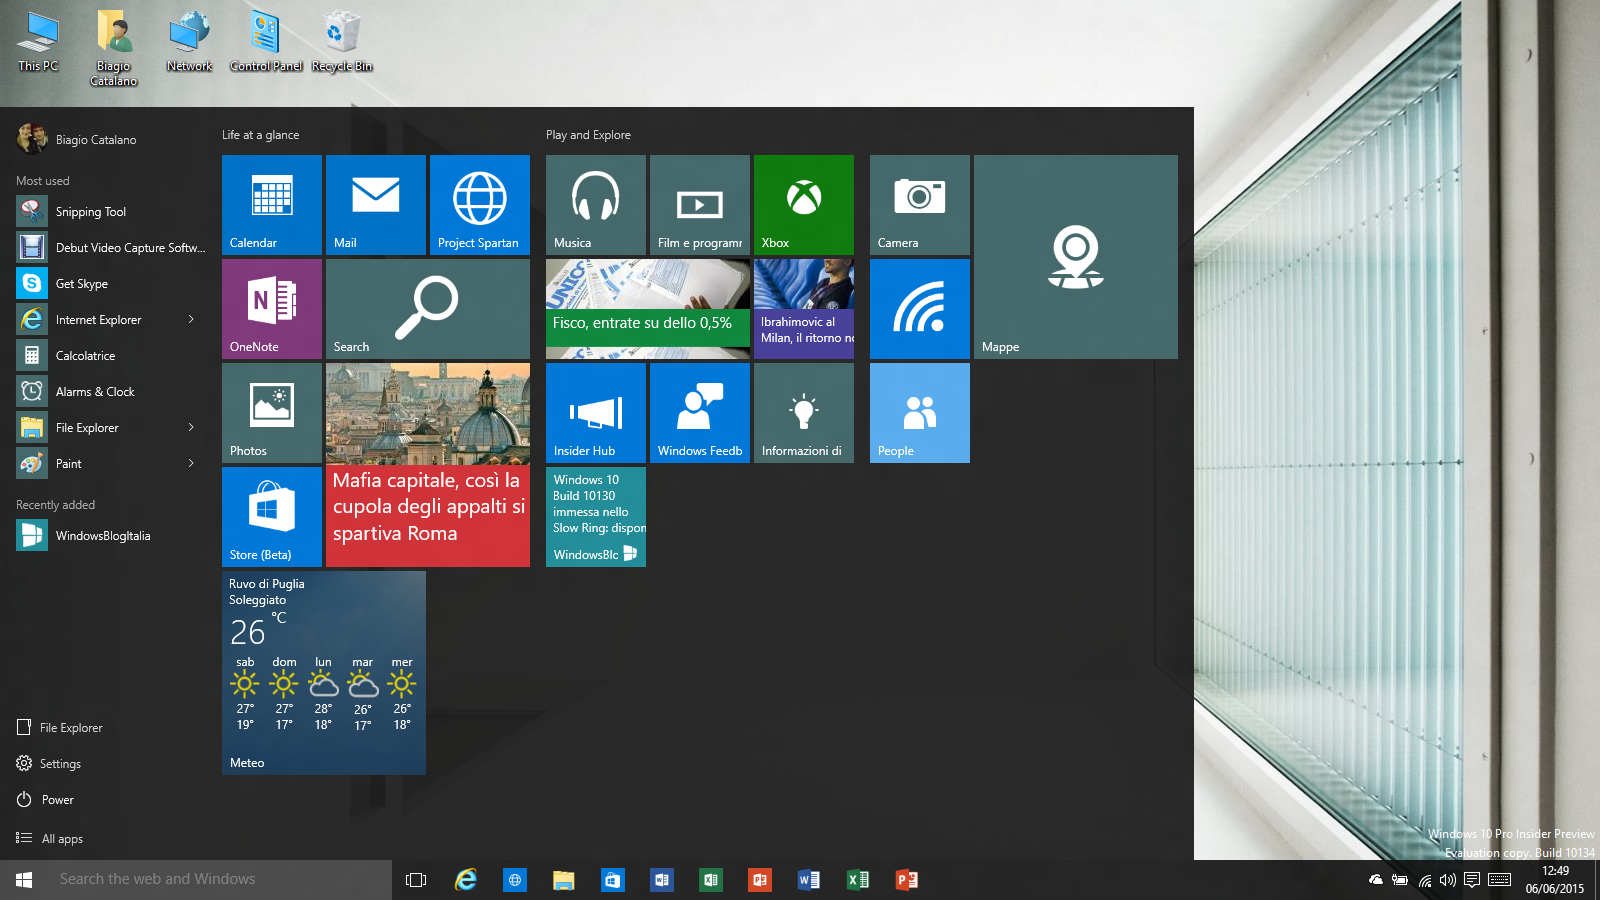Open Get Skype from Most used
Image resolution: width=1600 pixels, height=900 pixels.
[x=108, y=284]
